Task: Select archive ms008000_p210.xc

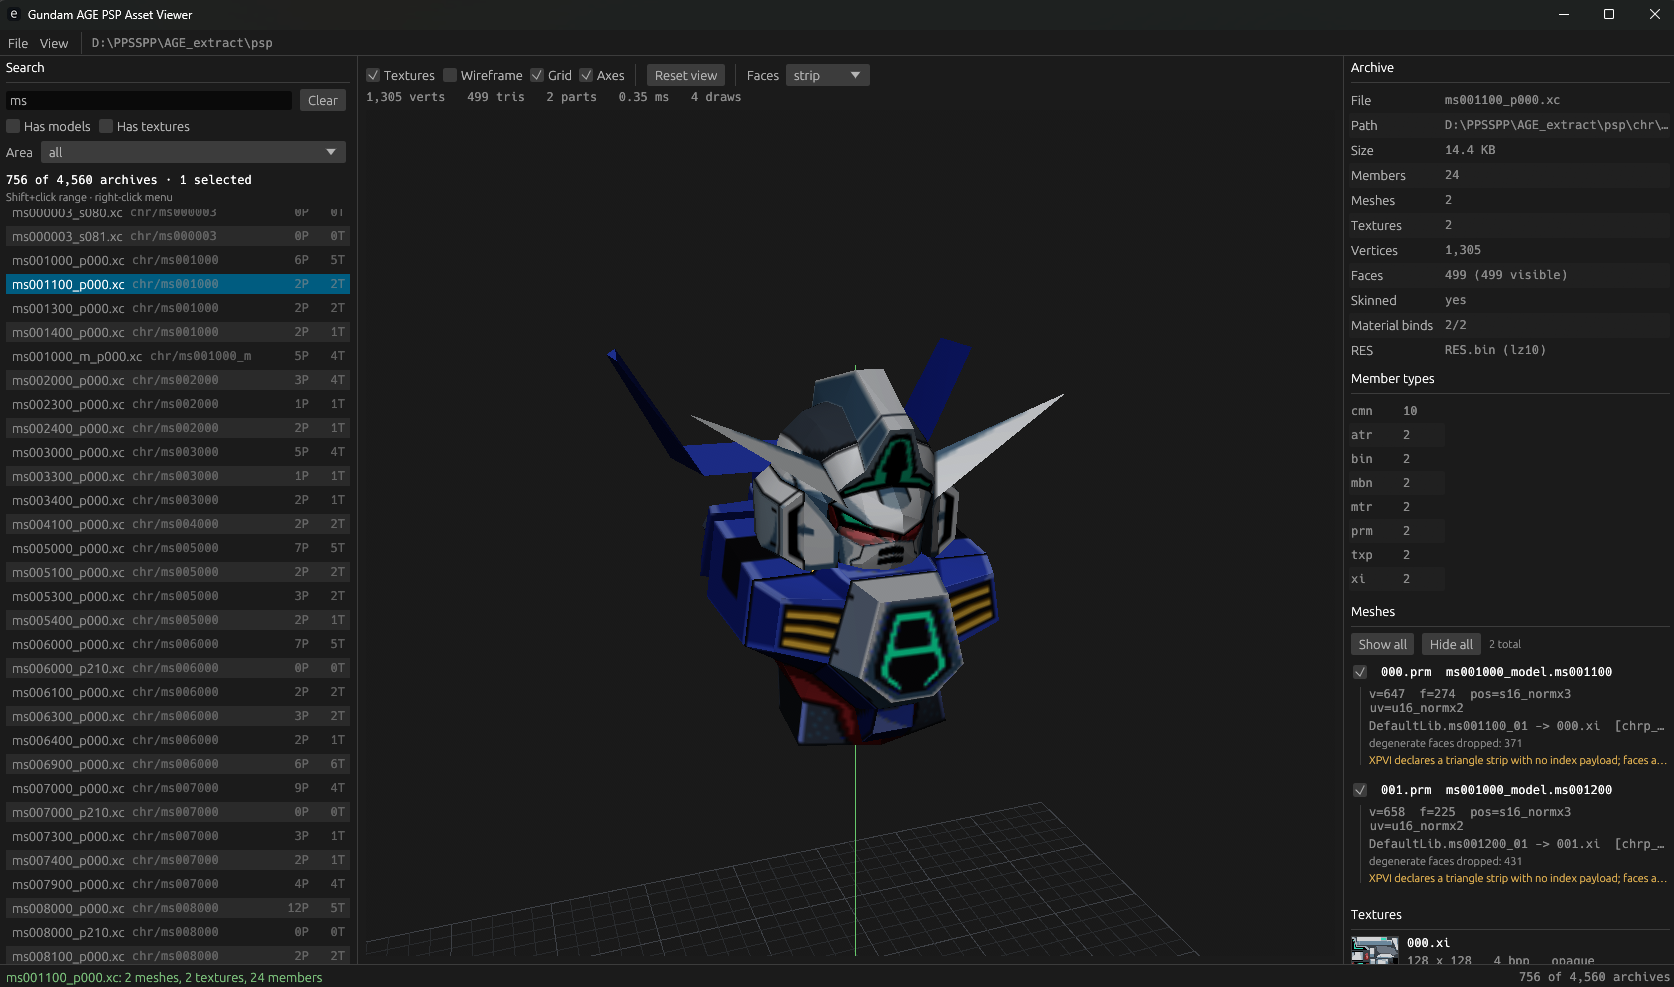Action: pos(178,932)
